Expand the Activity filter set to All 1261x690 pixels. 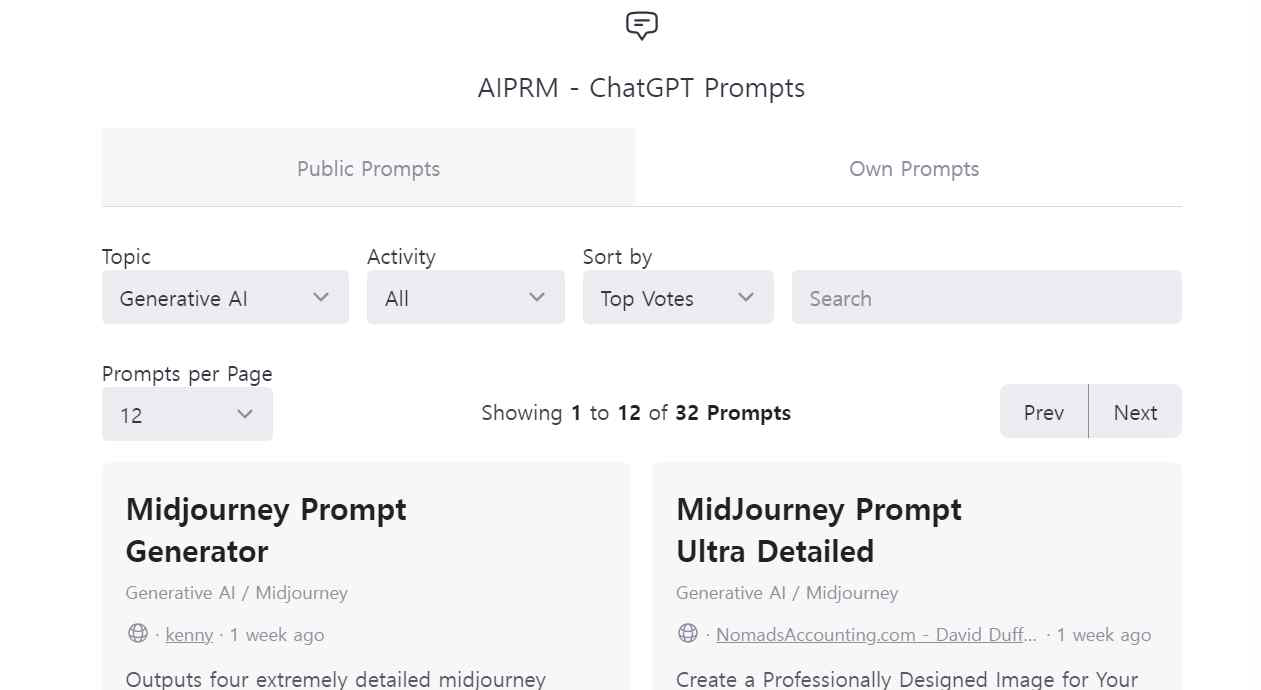coord(466,297)
